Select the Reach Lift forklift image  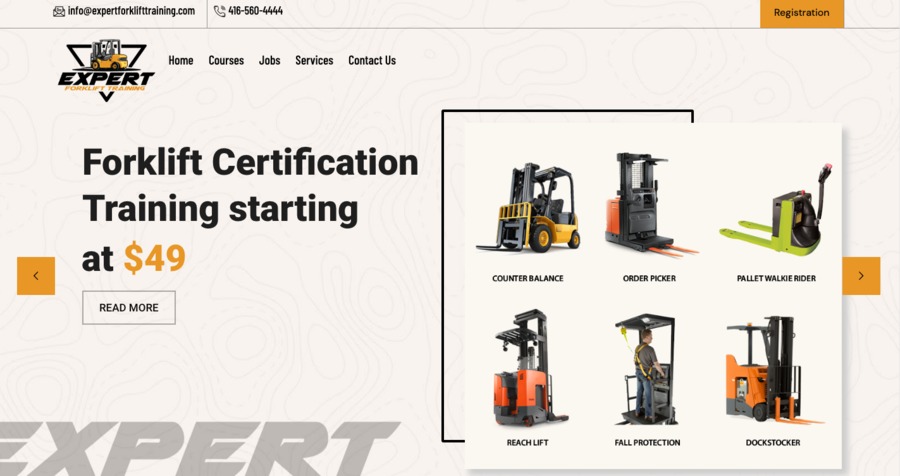coord(529,368)
